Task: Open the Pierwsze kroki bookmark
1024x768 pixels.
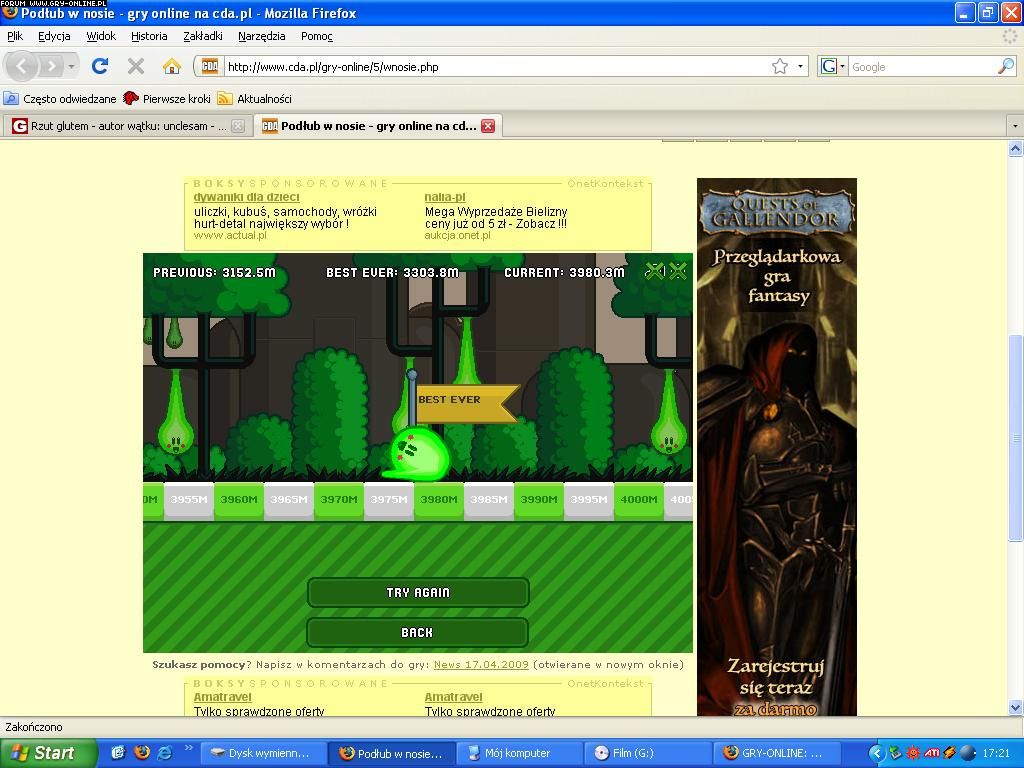Action: pyautogui.click(x=167, y=99)
